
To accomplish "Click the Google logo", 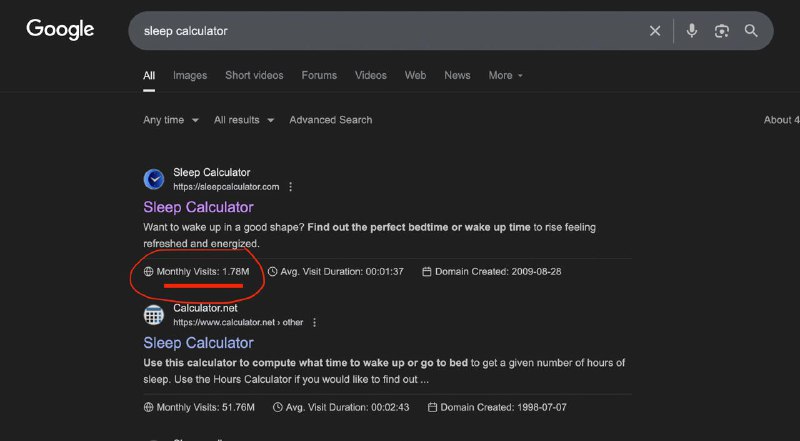I will (x=60, y=30).
